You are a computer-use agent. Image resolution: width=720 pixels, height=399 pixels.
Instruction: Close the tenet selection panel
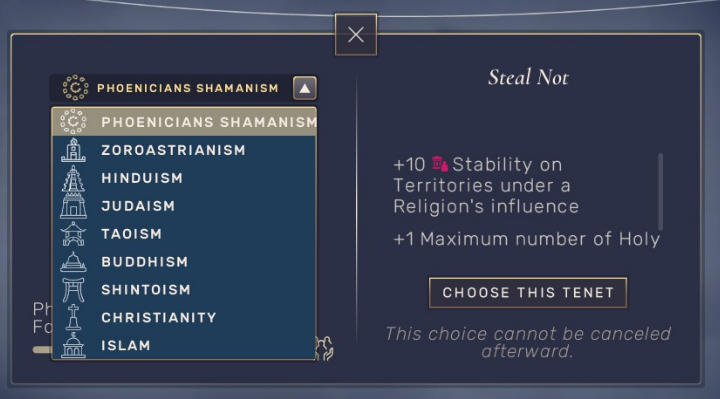tap(356, 34)
